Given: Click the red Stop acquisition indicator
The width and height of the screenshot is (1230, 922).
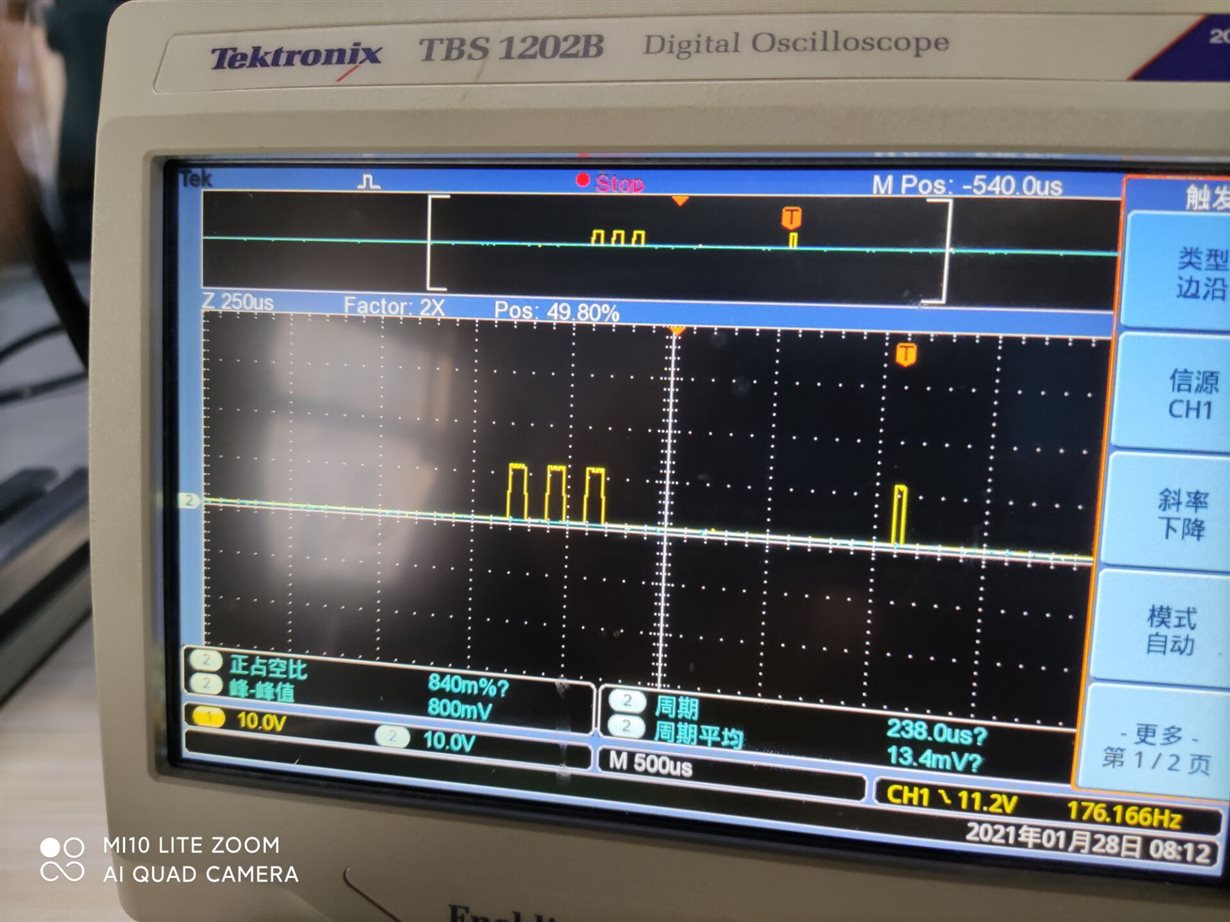Looking at the screenshot, I should (610, 183).
